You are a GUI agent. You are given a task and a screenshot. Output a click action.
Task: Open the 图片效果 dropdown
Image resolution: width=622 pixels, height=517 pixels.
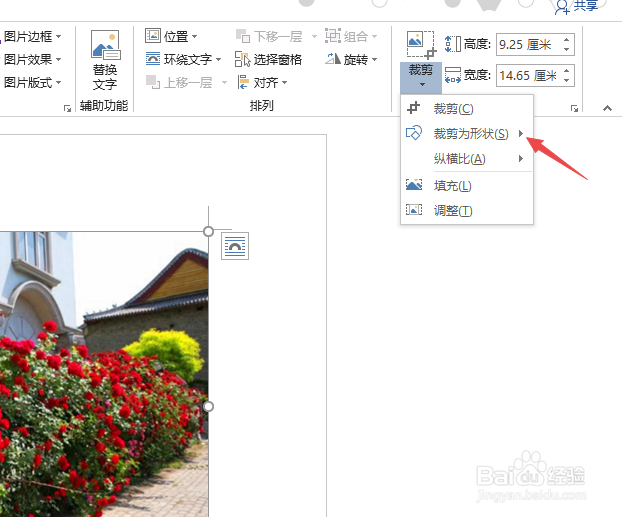coord(32,60)
